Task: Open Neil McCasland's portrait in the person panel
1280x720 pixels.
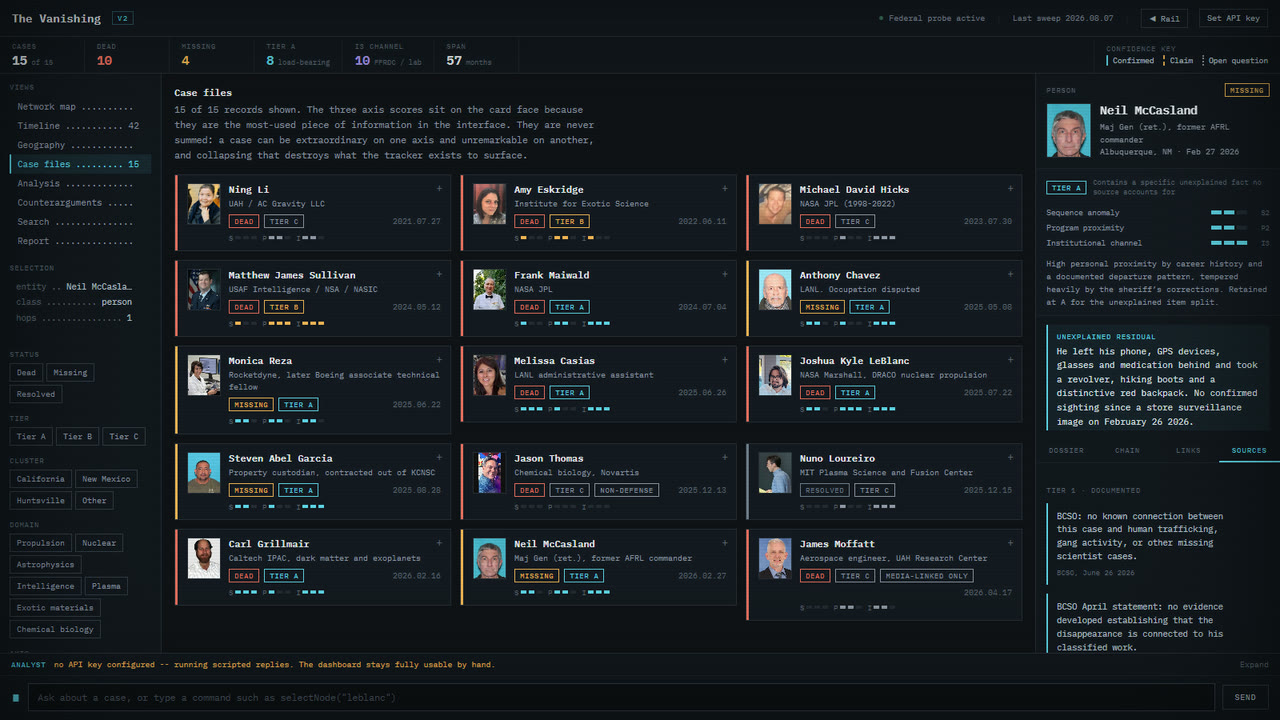Action: click(1068, 130)
